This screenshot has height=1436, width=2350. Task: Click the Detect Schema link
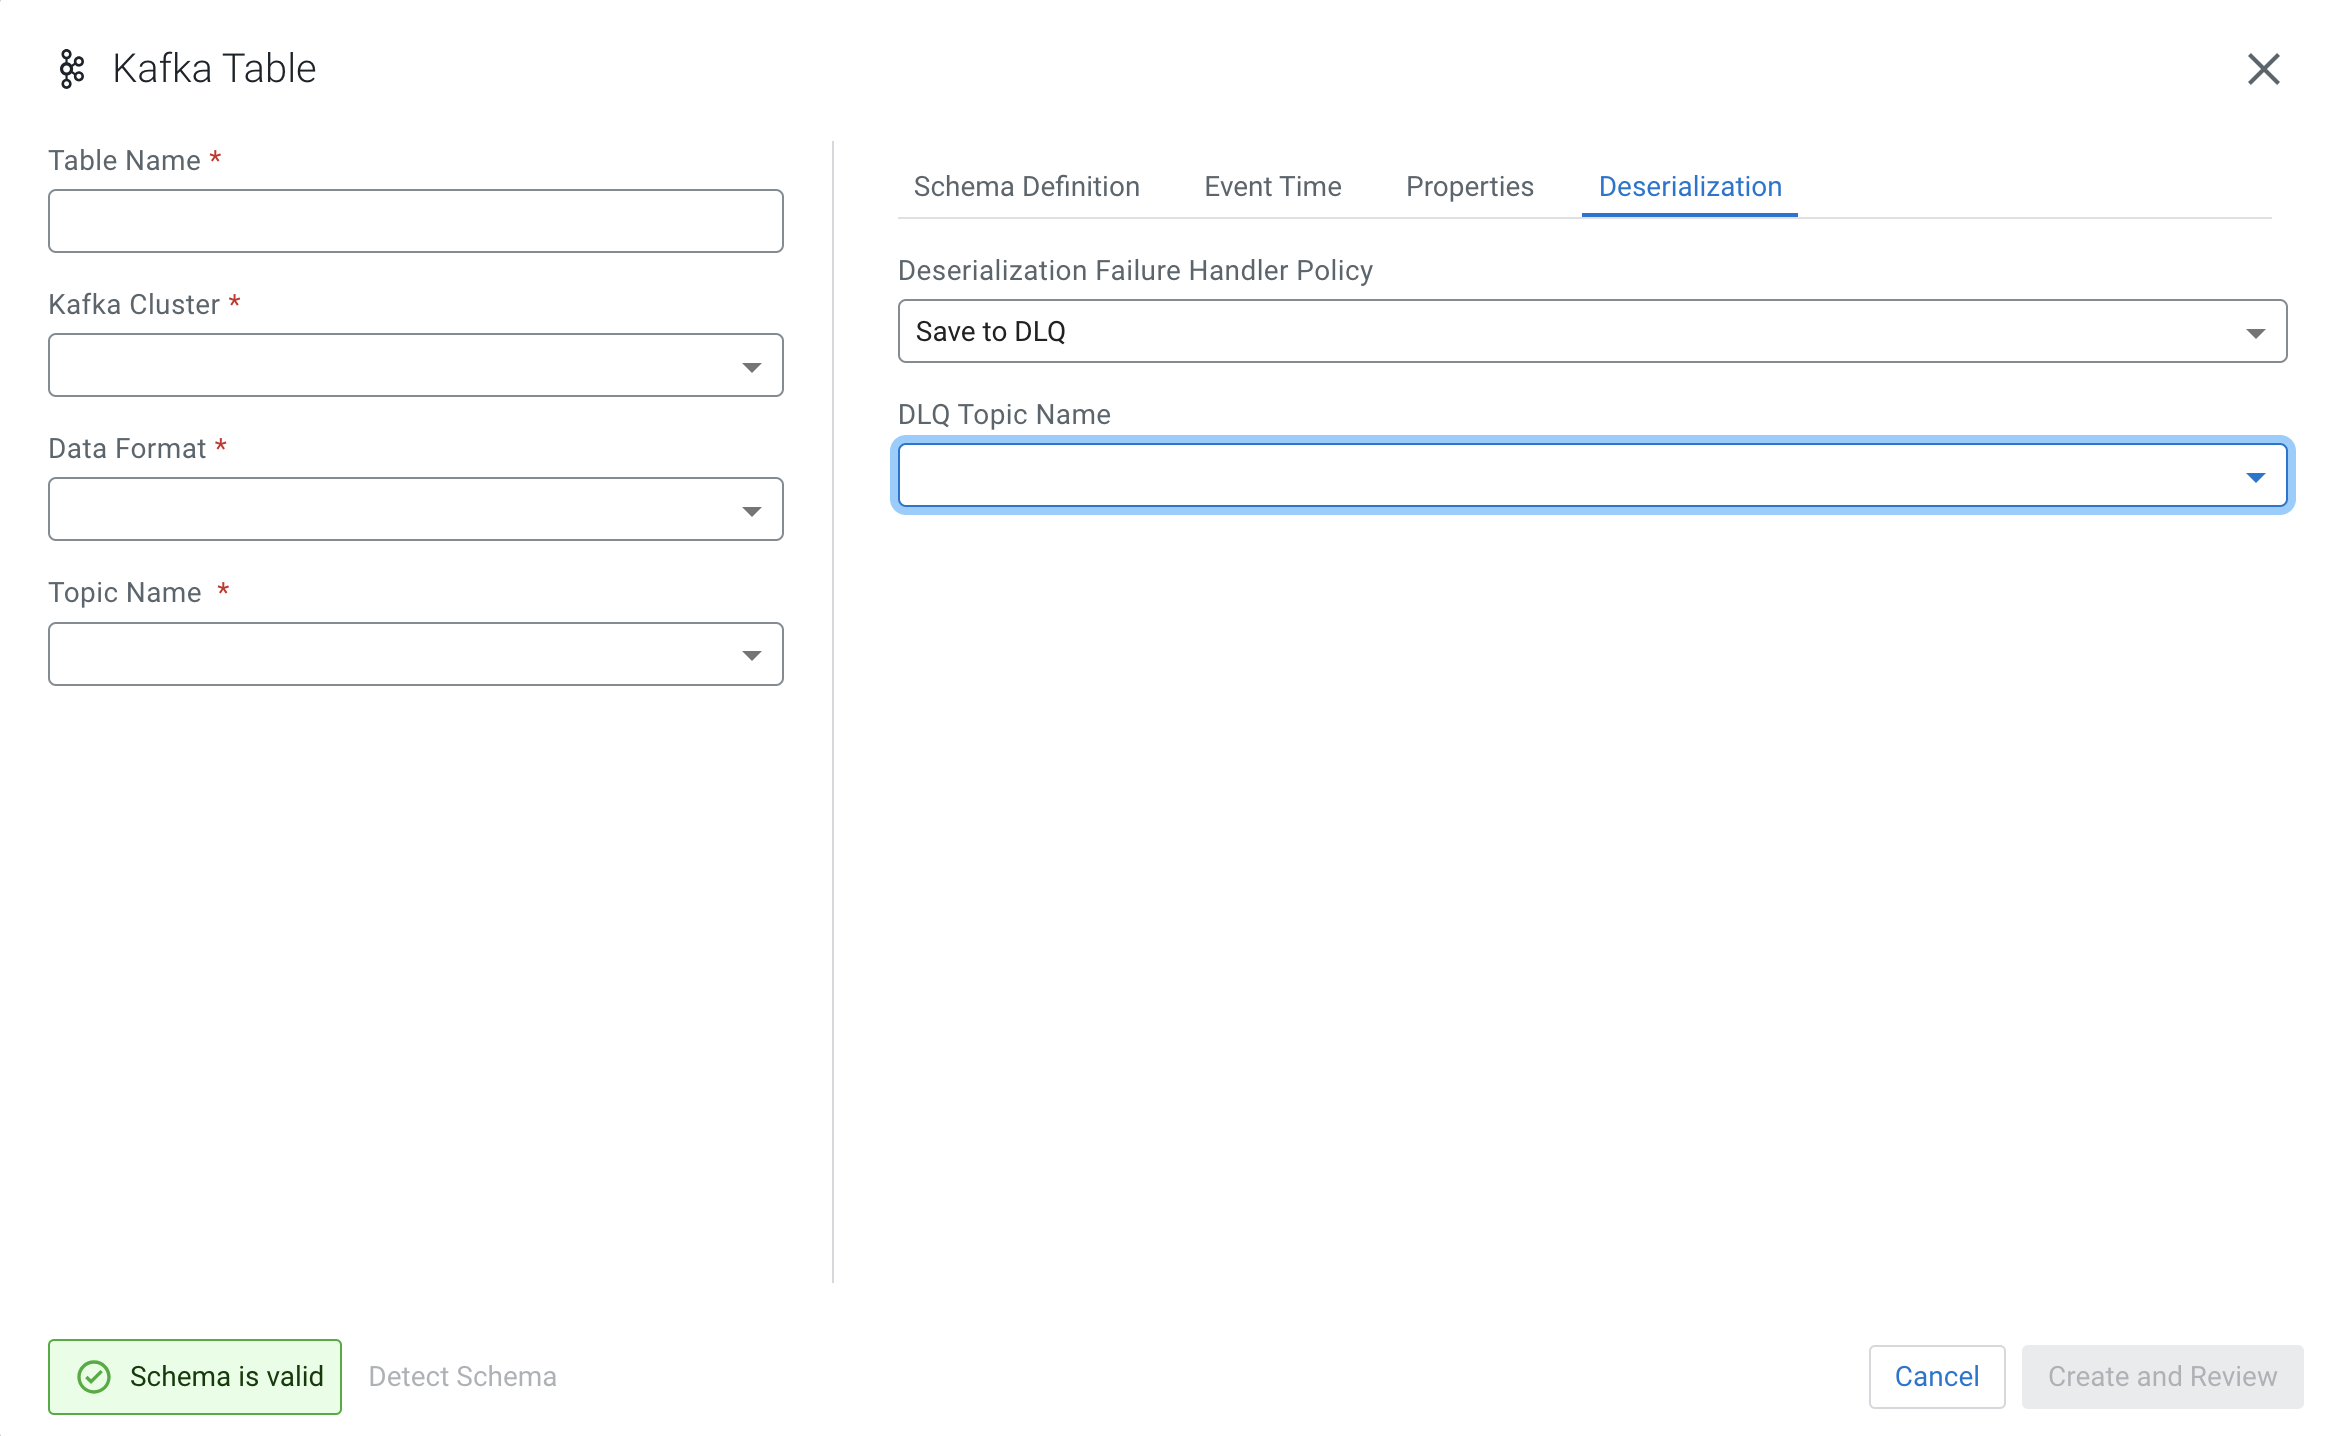[x=462, y=1377]
